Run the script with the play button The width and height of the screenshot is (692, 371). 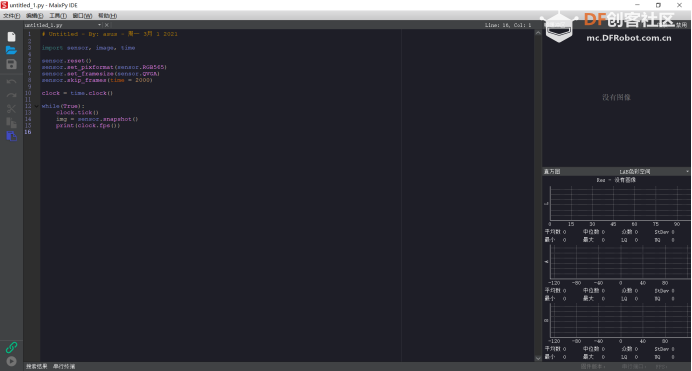point(11,361)
